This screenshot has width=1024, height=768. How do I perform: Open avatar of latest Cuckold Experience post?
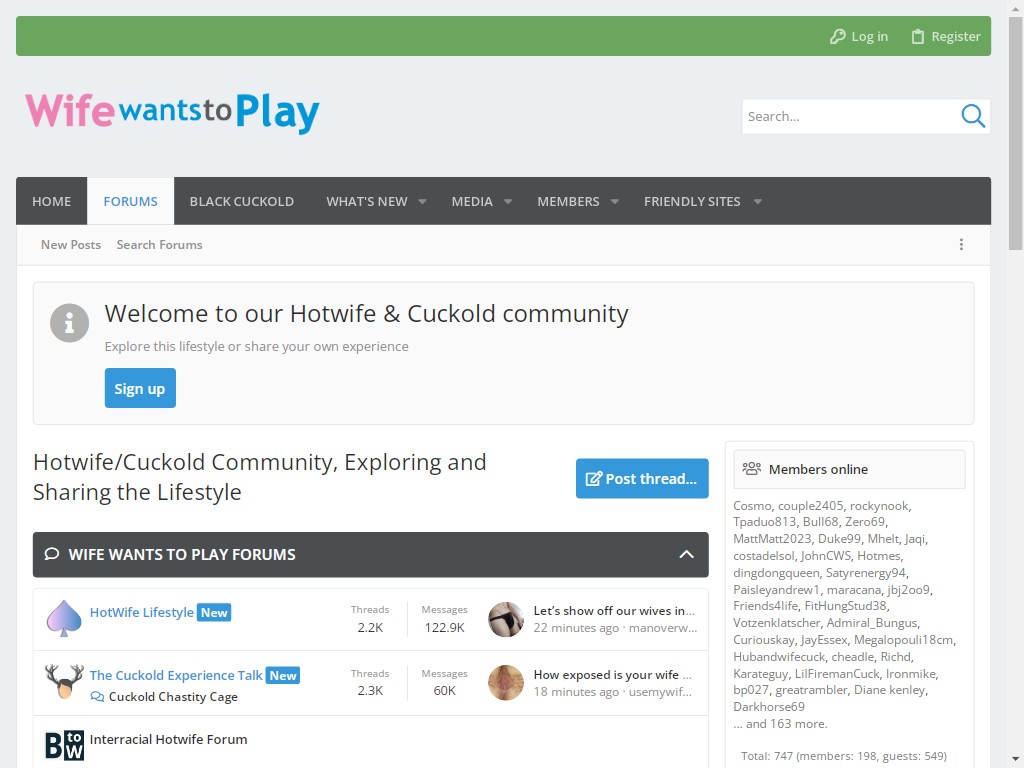point(506,682)
